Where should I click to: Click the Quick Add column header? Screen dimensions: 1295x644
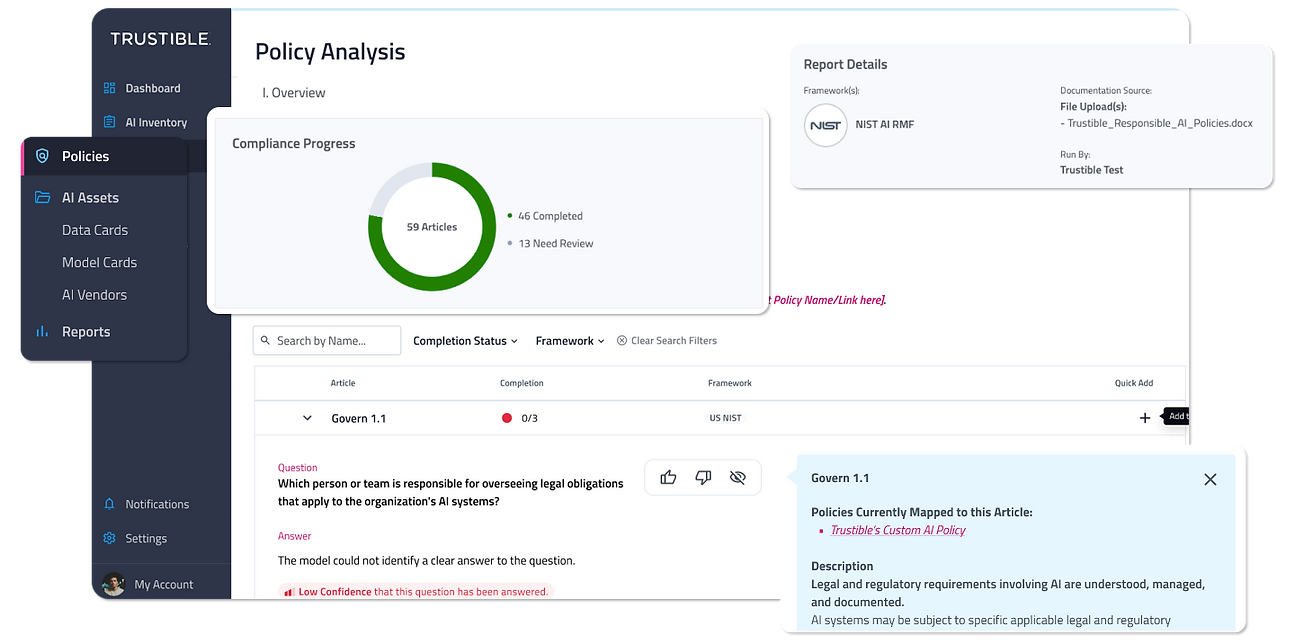[1134, 383]
